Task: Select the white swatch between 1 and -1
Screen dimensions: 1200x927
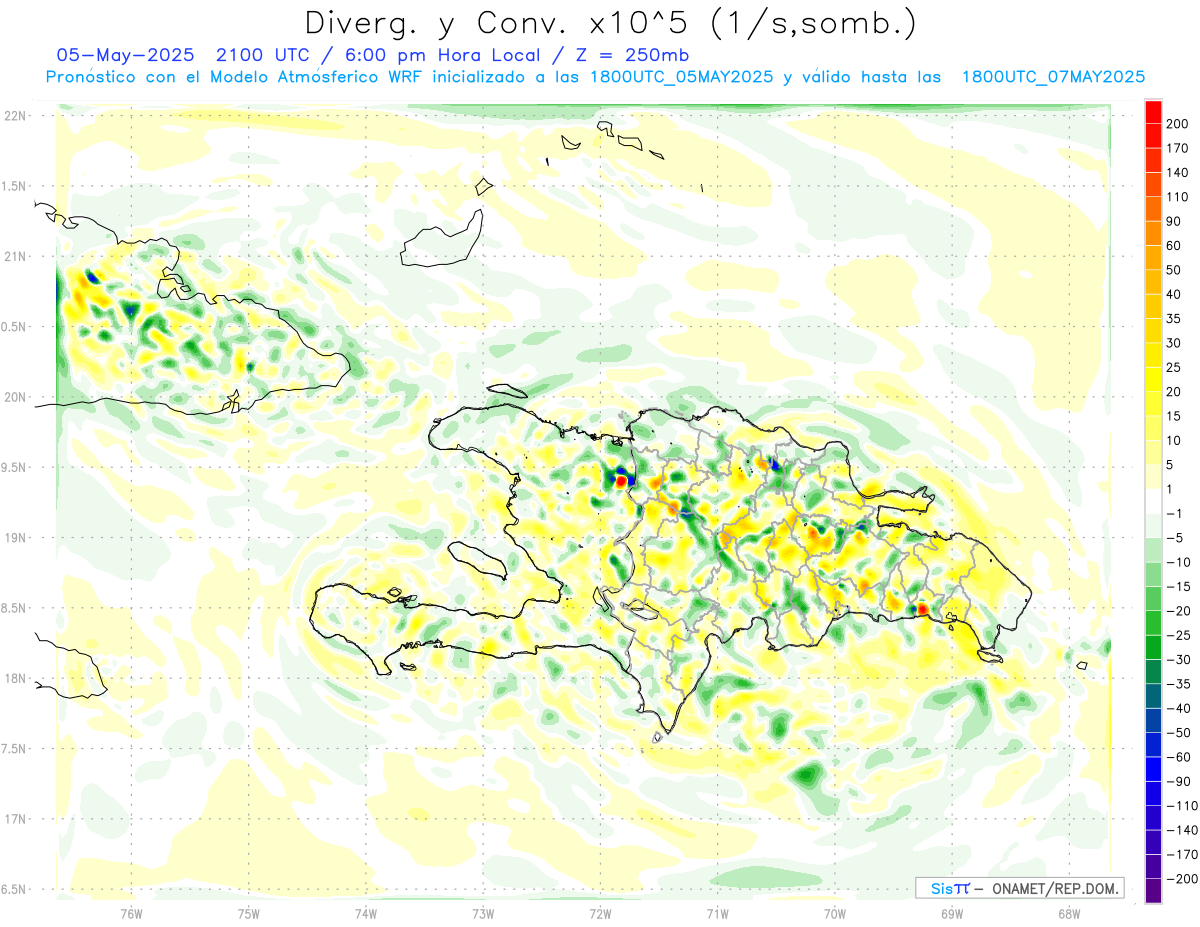Action: [1153, 501]
